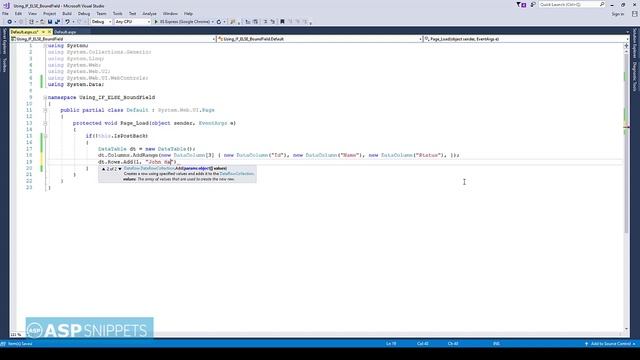Open the Build menu
Viewport: 640px width, 360px height.
coord(67,13)
